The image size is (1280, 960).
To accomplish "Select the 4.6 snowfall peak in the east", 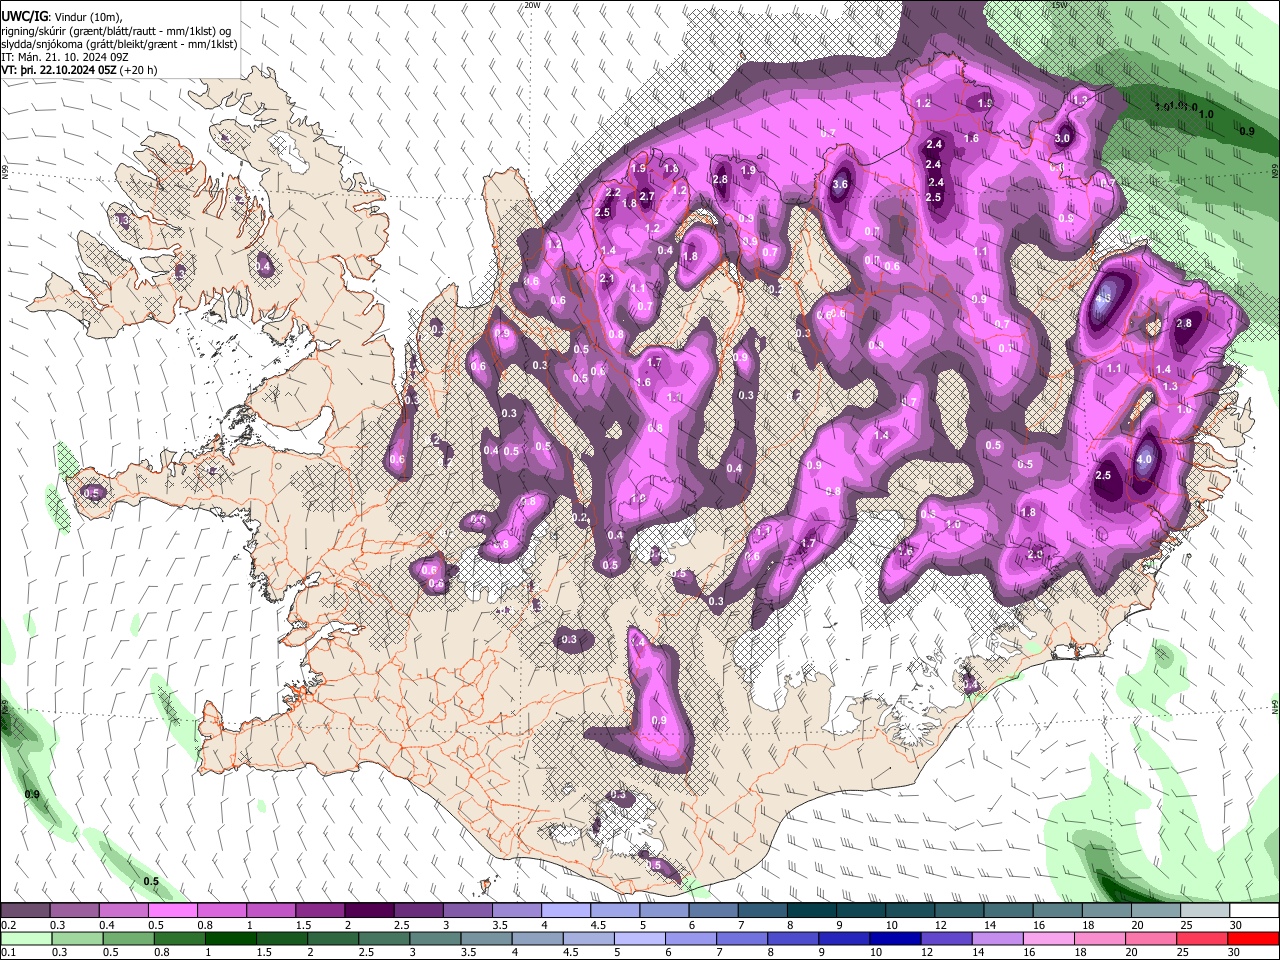I will [x=1104, y=297].
